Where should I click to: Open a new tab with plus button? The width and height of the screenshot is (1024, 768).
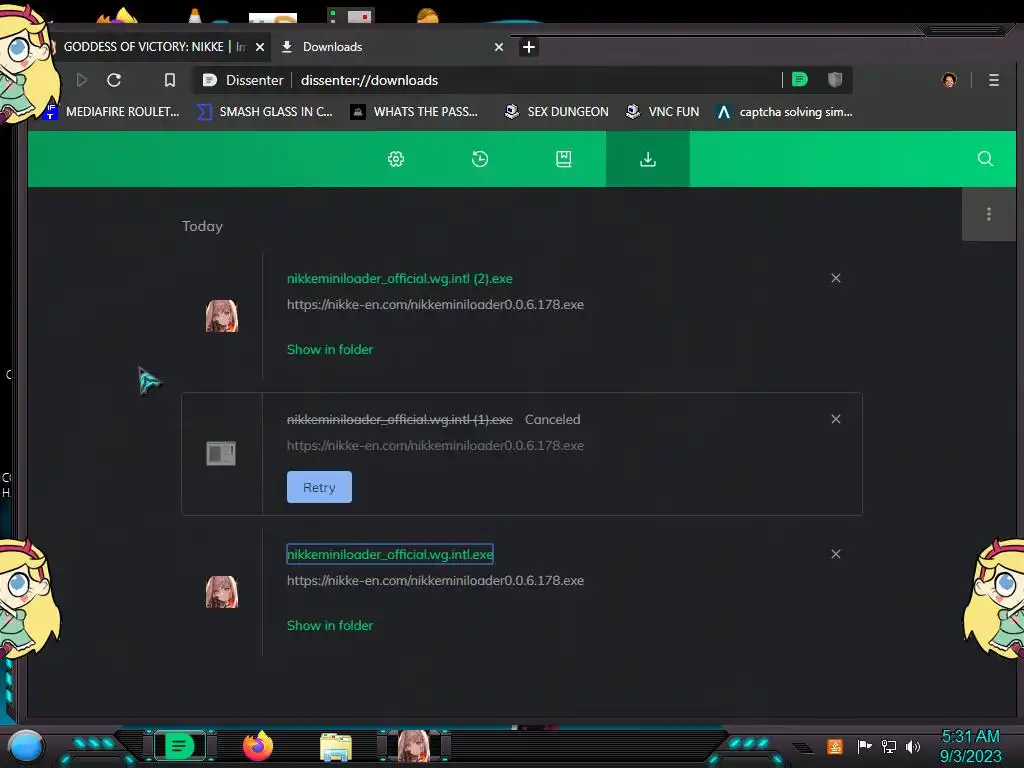529,47
